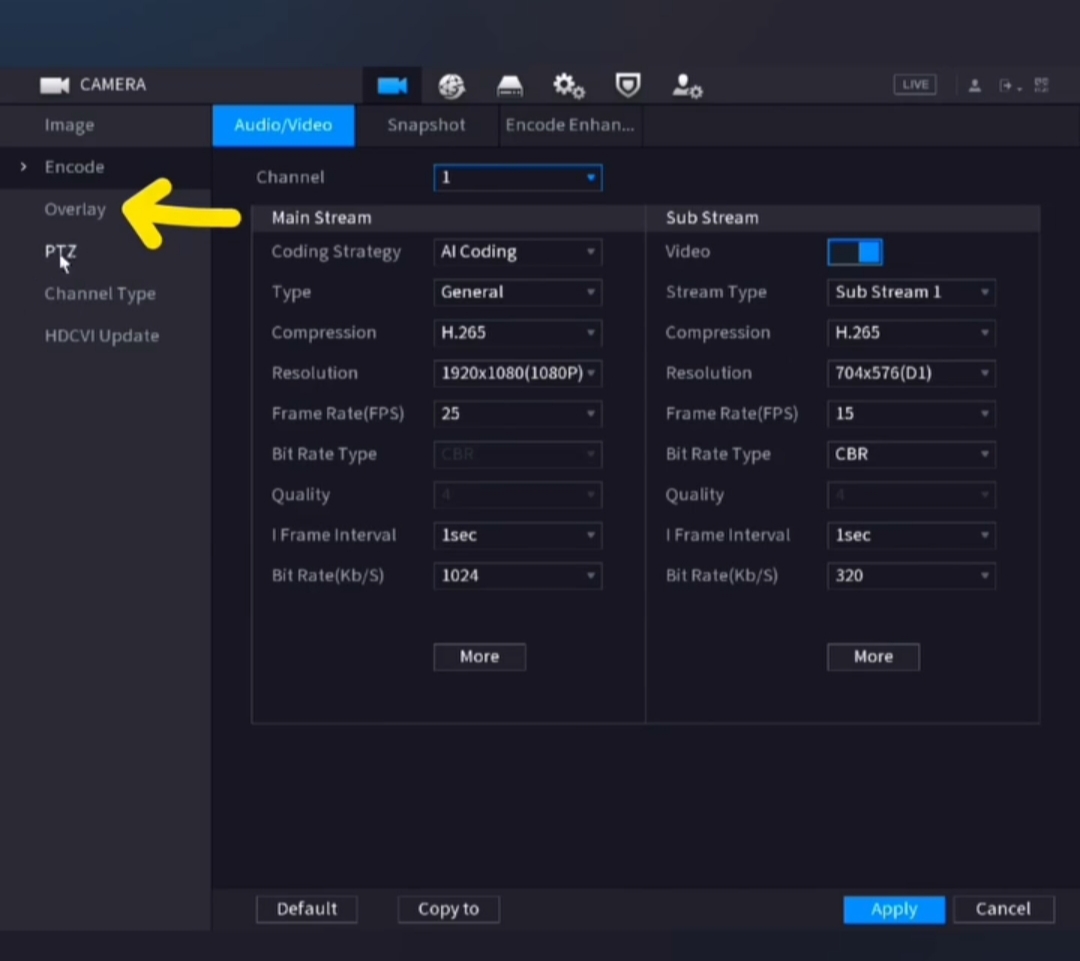Open the Main Stream Frame Rate dropdown
This screenshot has height=961, width=1080.
tap(518, 414)
